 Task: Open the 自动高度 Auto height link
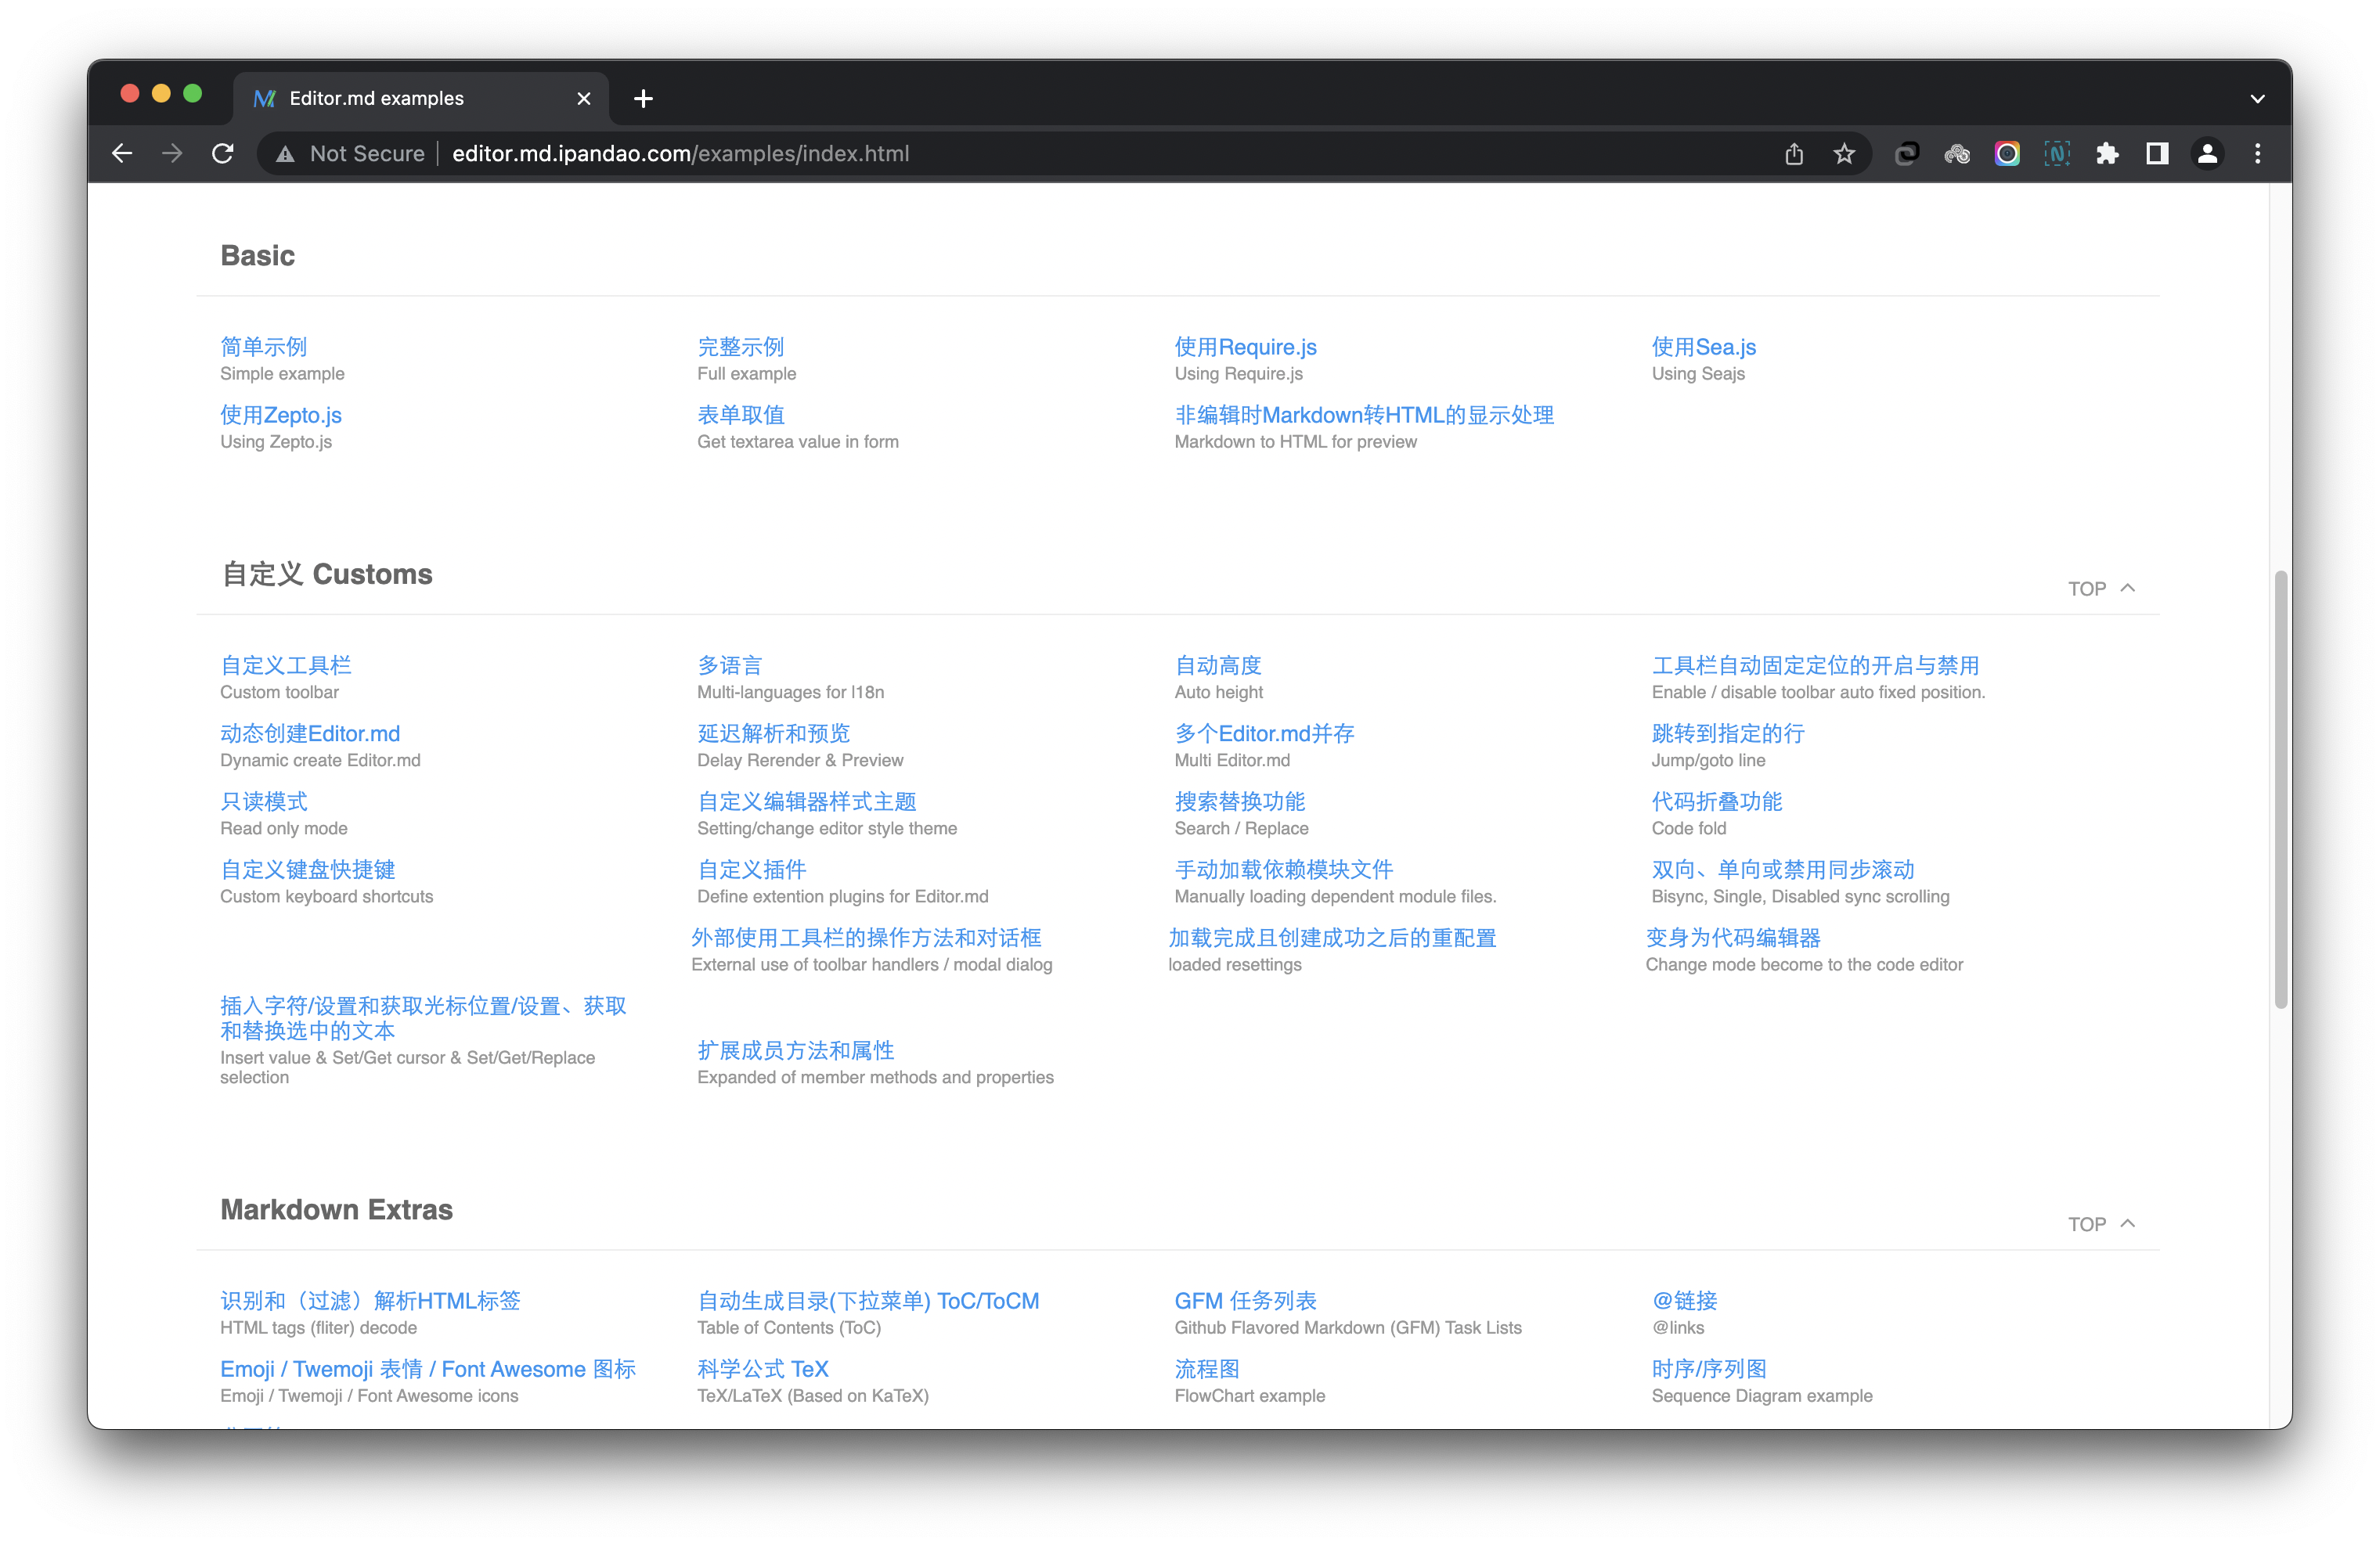coord(1217,665)
